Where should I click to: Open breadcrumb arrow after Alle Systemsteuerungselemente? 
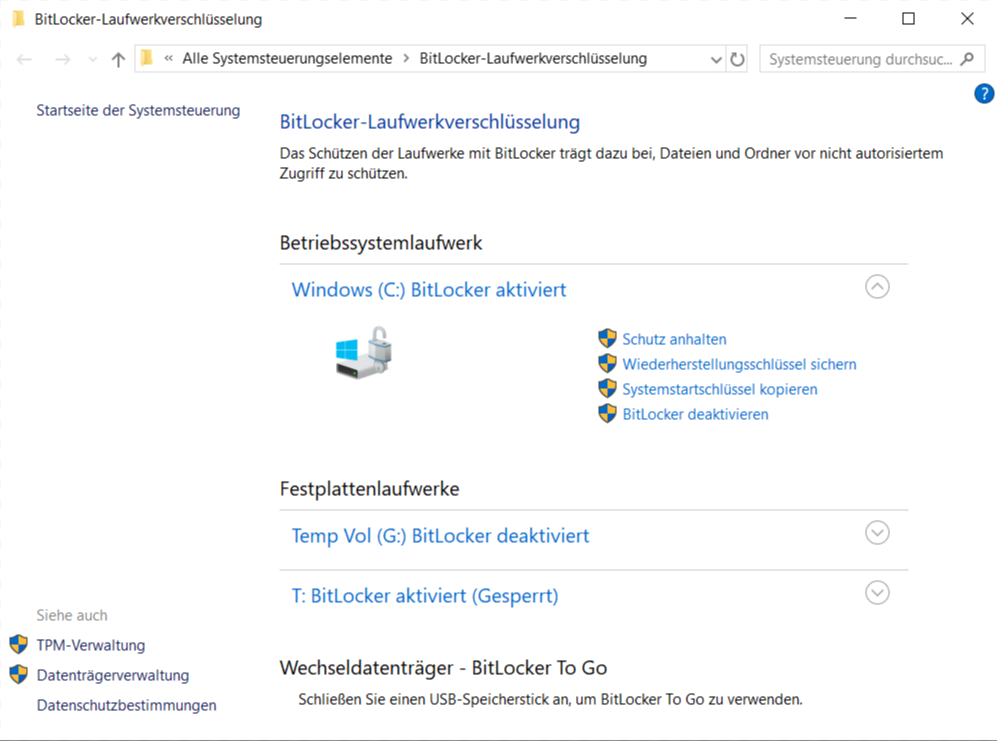pyautogui.click(x=406, y=59)
